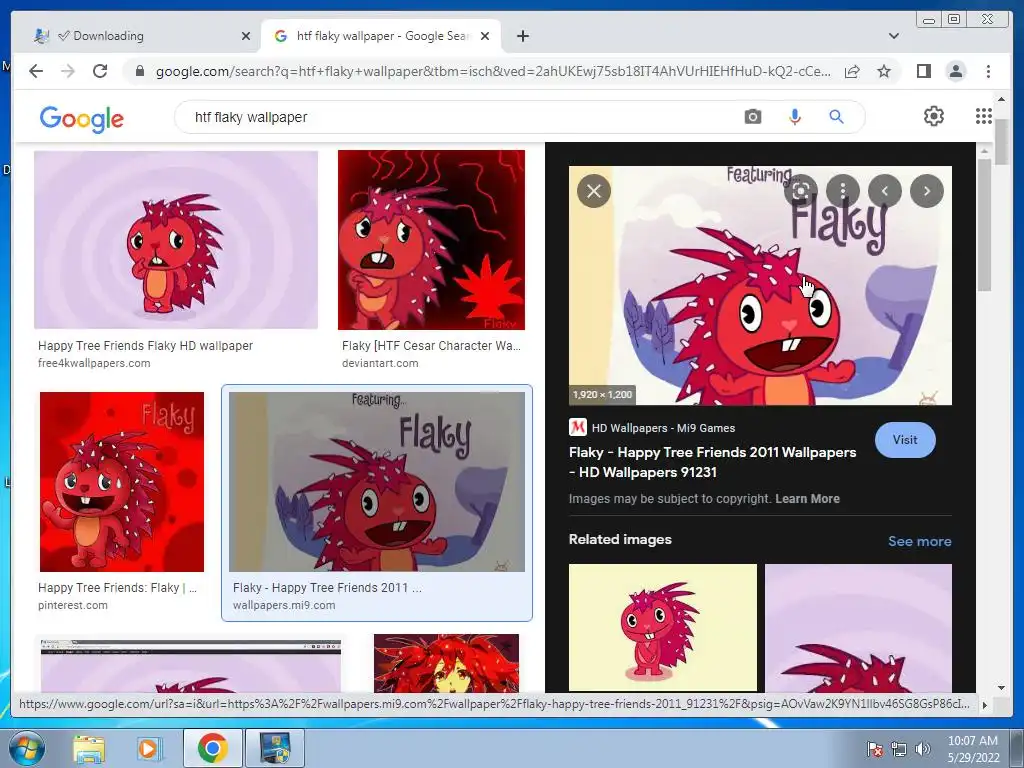The height and width of the screenshot is (768, 1024).
Task: Submit search with magnifier icon
Action: pyautogui.click(x=836, y=117)
